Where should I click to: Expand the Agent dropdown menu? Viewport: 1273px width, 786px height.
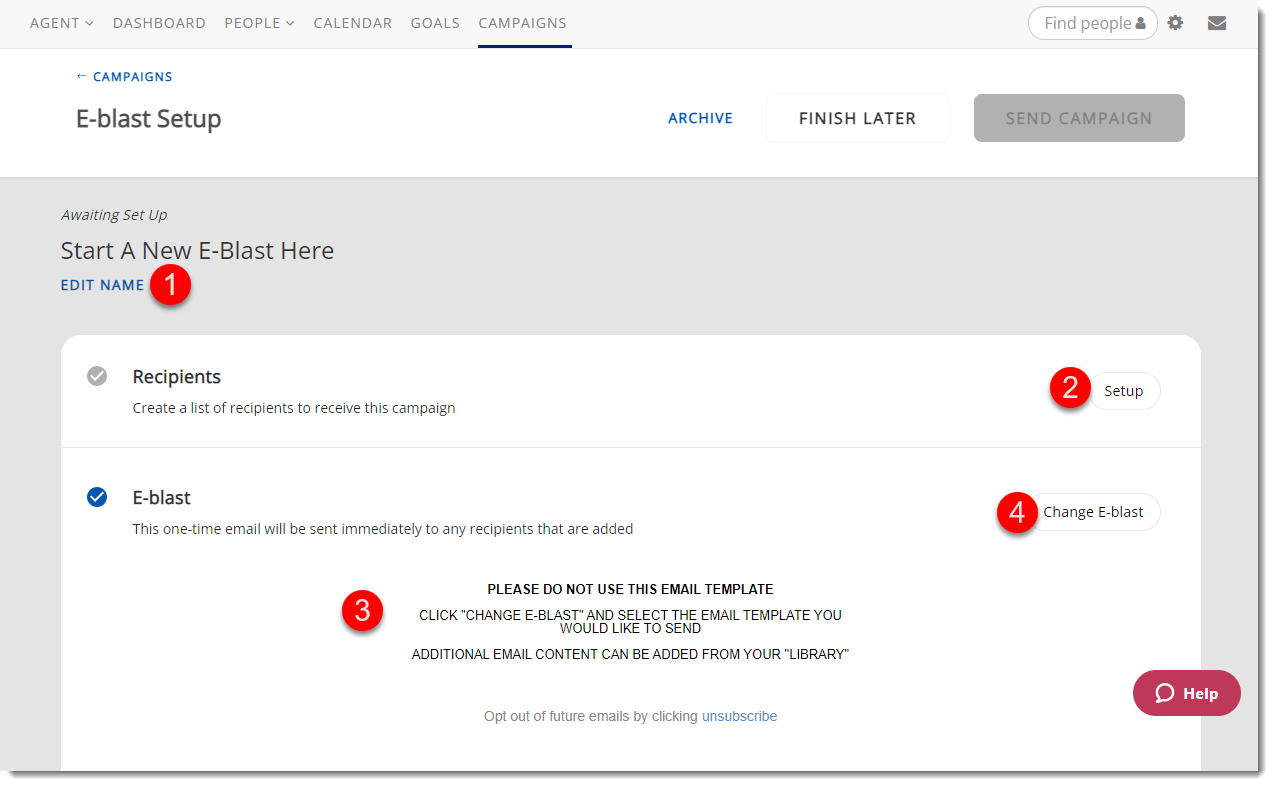point(61,23)
